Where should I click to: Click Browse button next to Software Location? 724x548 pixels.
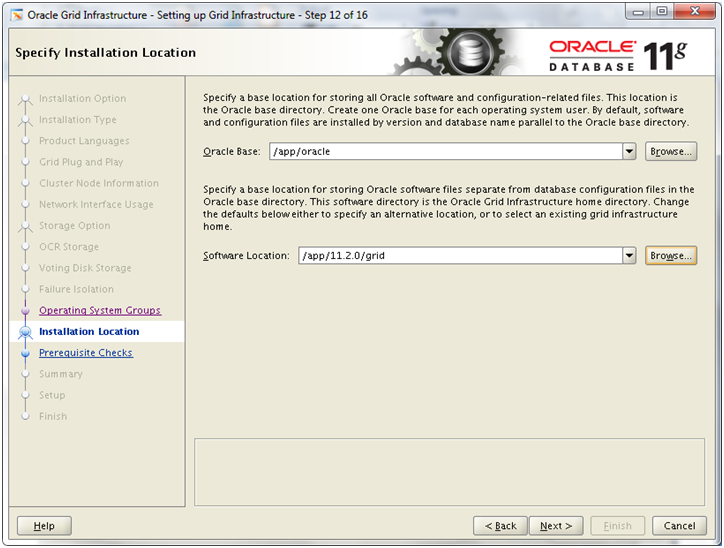tap(670, 256)
